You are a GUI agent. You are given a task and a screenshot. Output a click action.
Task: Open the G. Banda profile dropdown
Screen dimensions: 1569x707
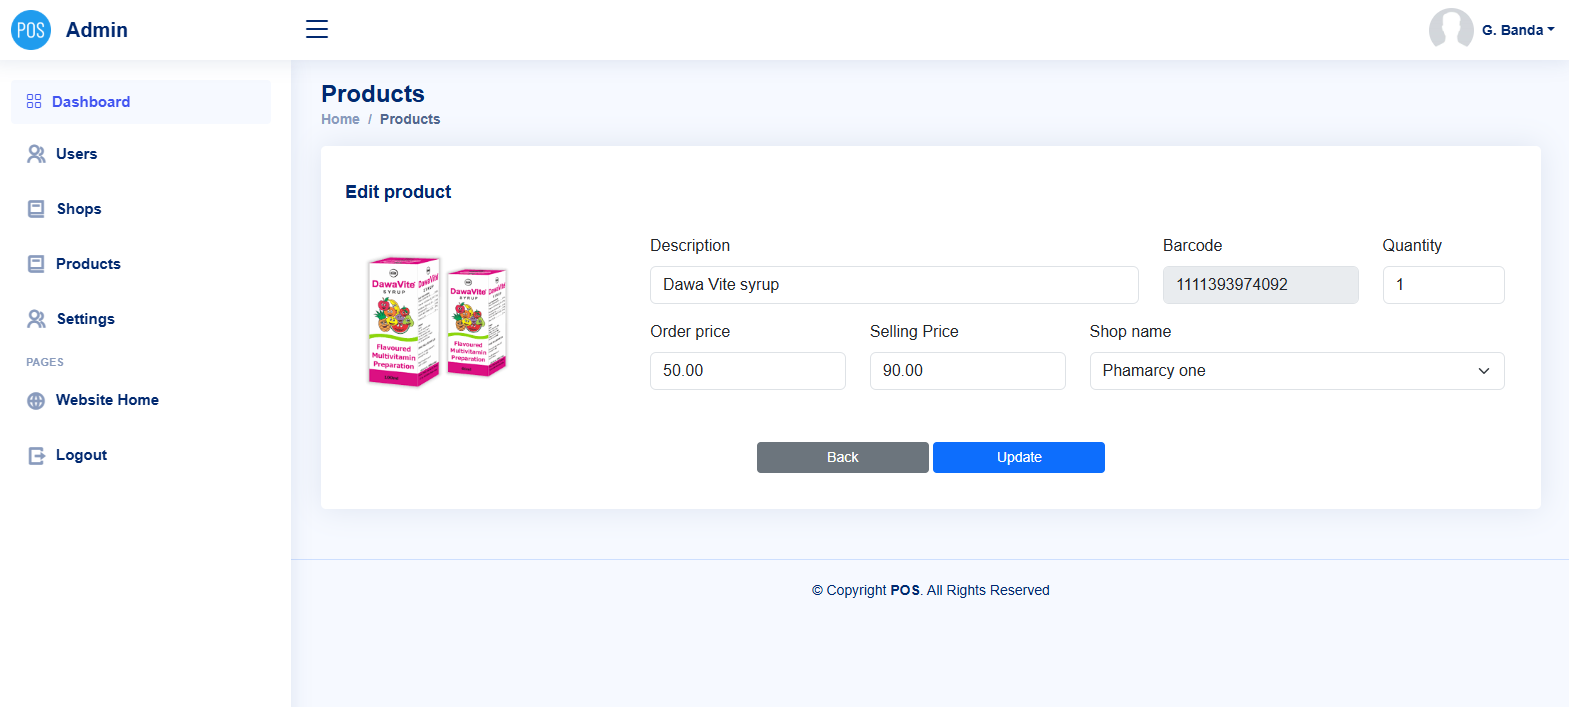[x=1518, y=30]
